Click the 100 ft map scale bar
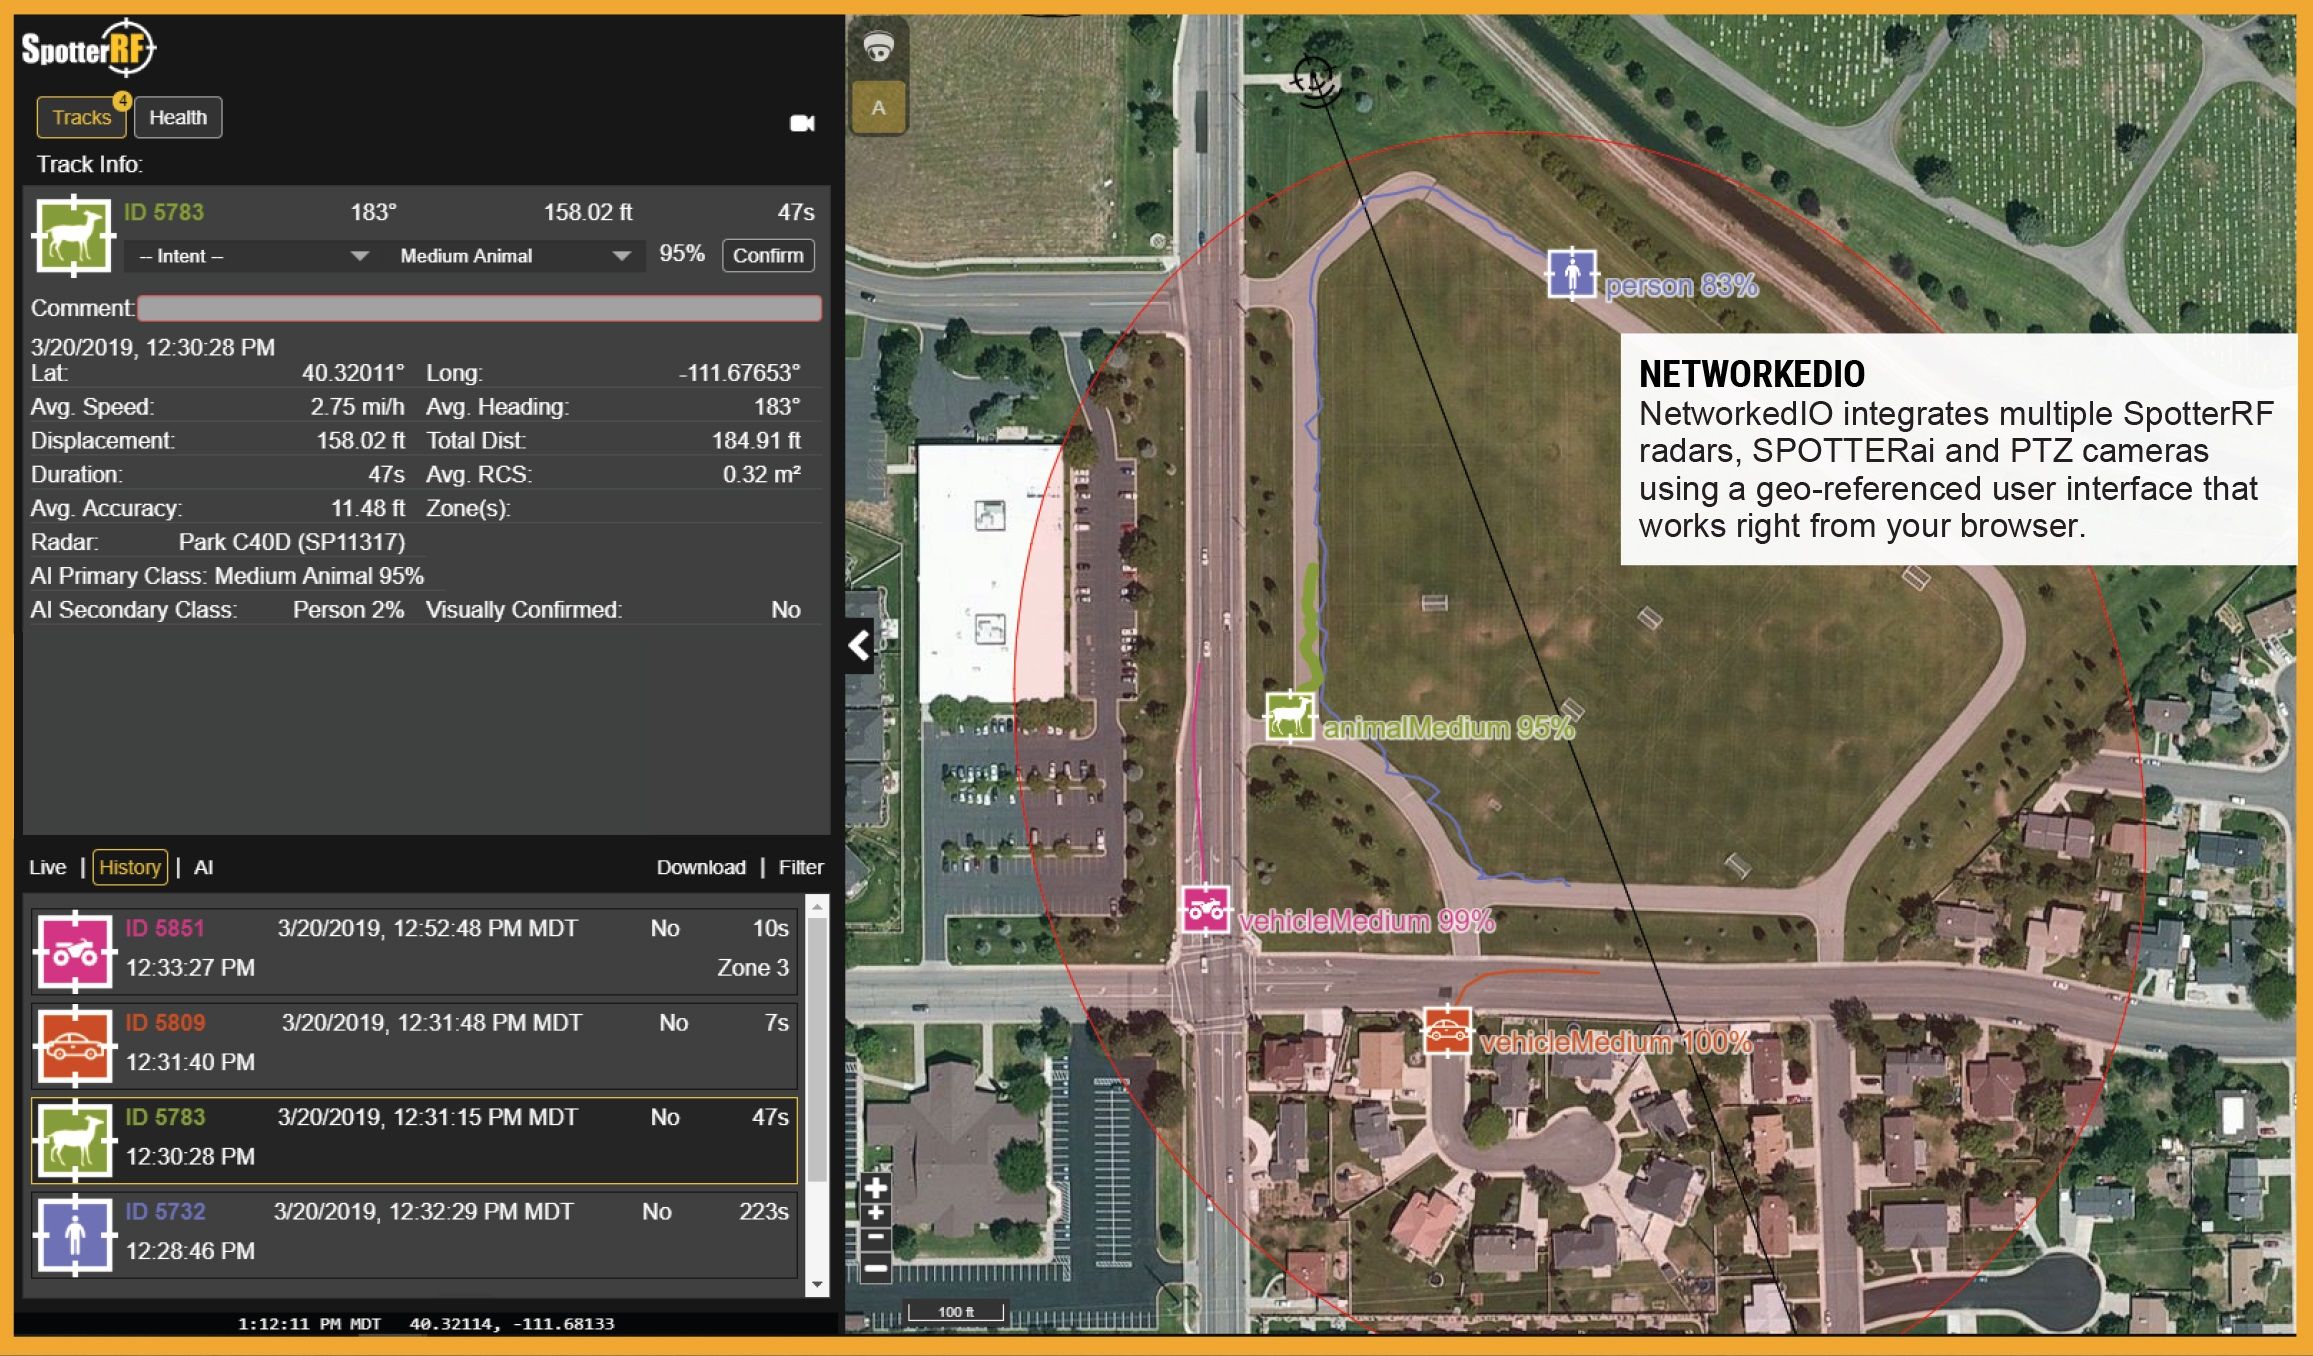The width and height of the screenshot is (2313, 1356). click(x=956, y=1312)
